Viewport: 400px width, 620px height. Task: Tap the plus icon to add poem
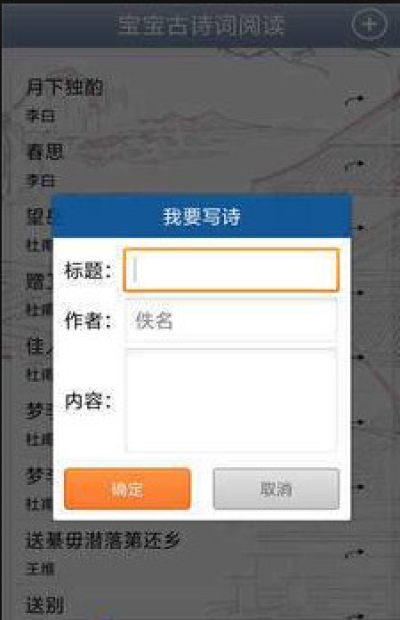[x=369, y=25]
